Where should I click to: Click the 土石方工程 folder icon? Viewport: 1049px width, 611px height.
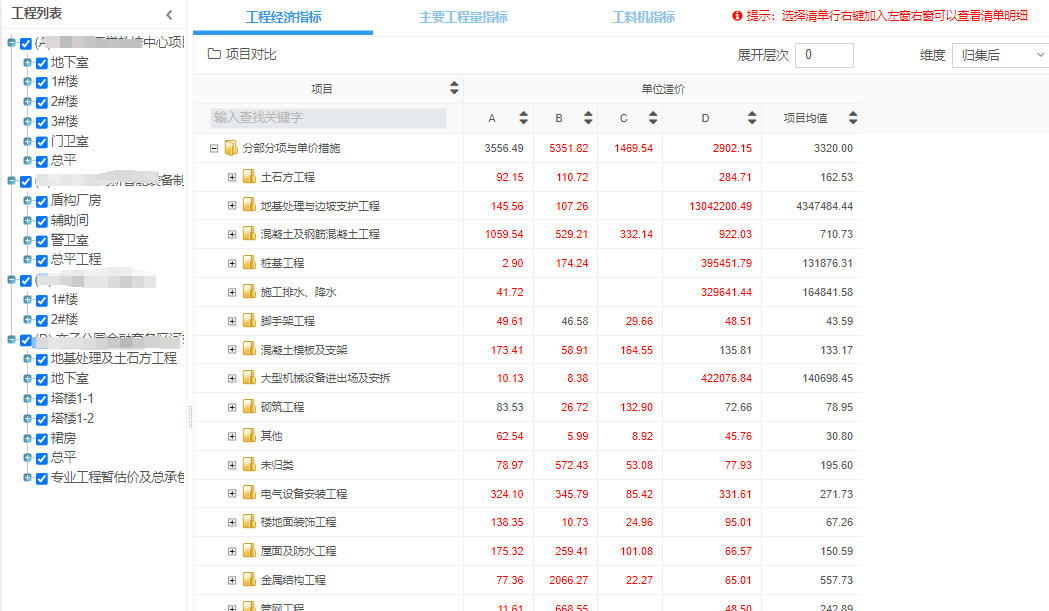249,177
